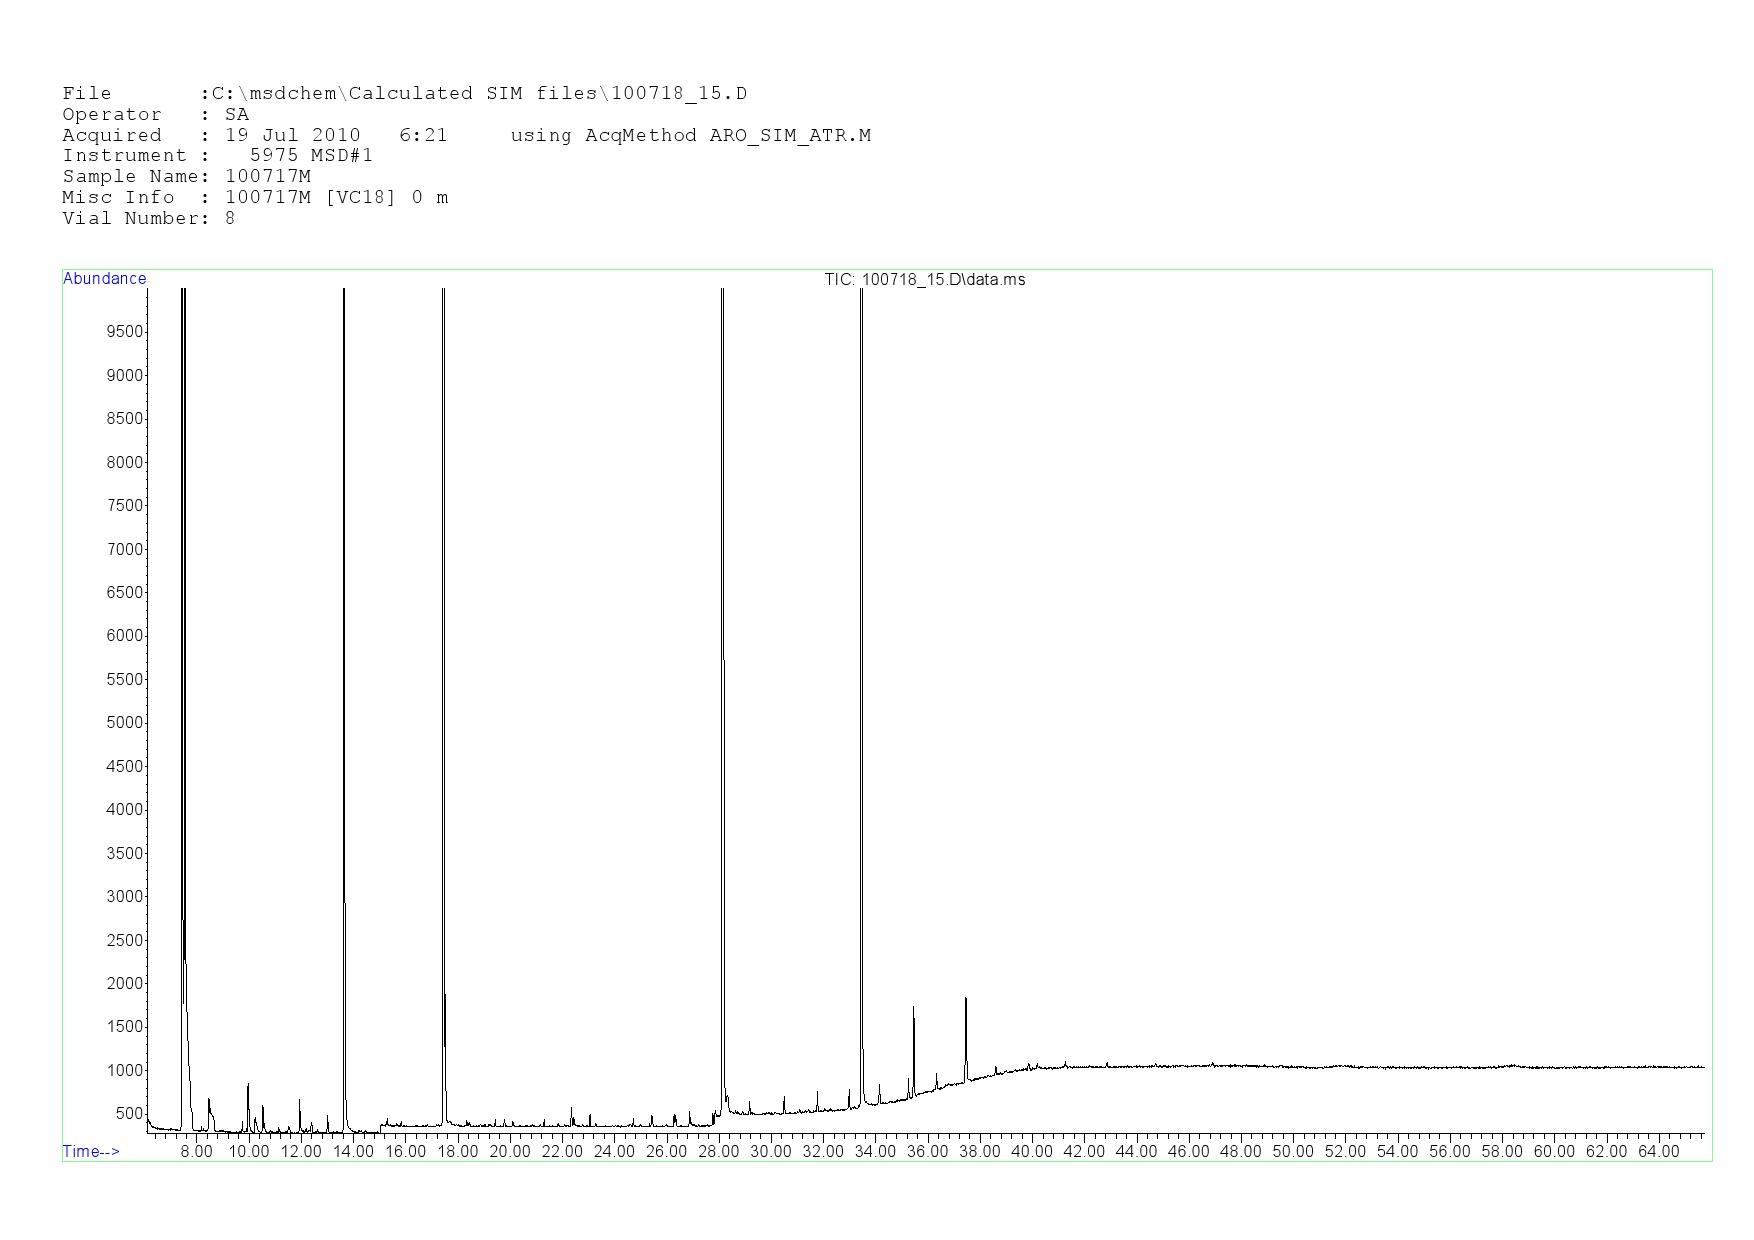This screenshot has height=1240, width=1754.
Task: Click the 64.00 time axis label
Action: pyautogui.click(x=1658, y=1152)
